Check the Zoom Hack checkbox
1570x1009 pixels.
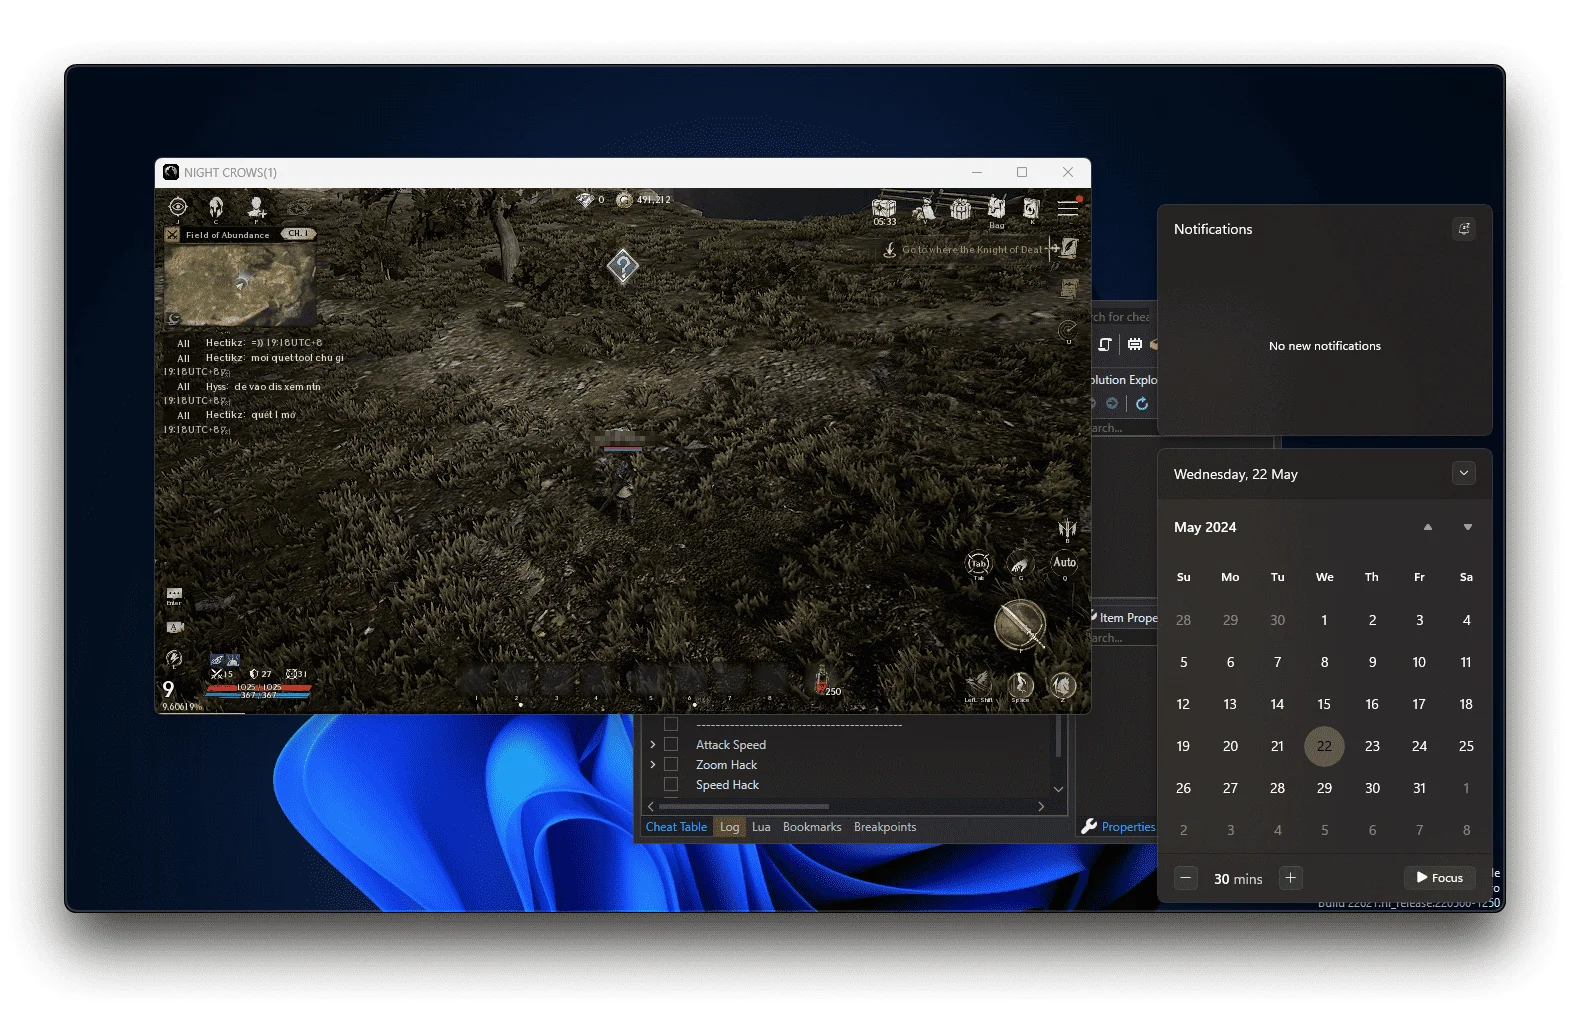click(x=671, y=765)
